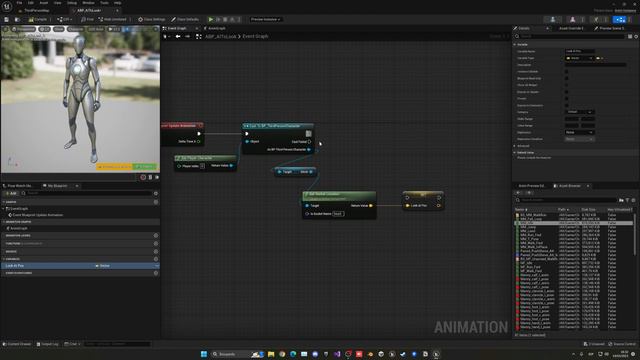
Task: Switch to the AnimGraph tab
Action: pos(216,28)
